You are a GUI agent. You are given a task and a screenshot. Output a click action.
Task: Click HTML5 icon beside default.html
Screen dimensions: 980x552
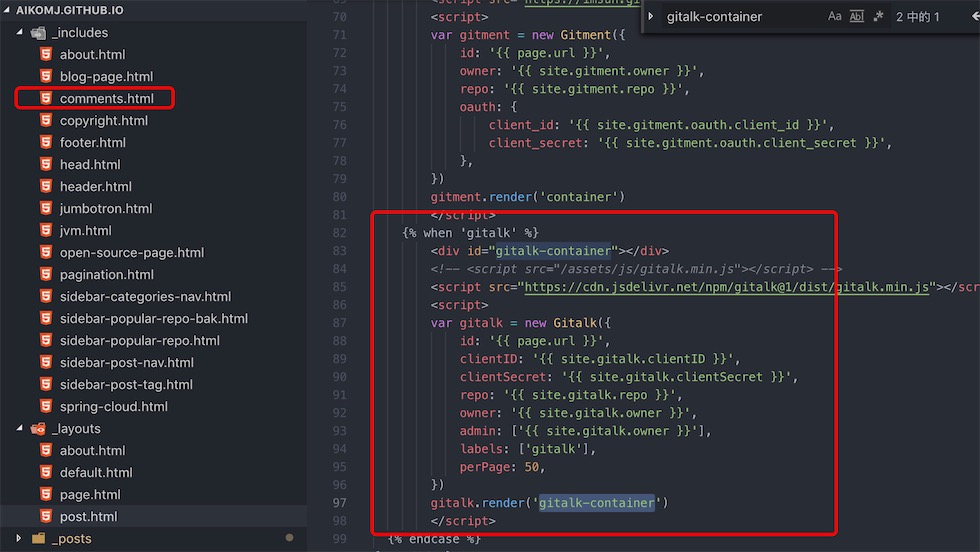click(46, 473)
